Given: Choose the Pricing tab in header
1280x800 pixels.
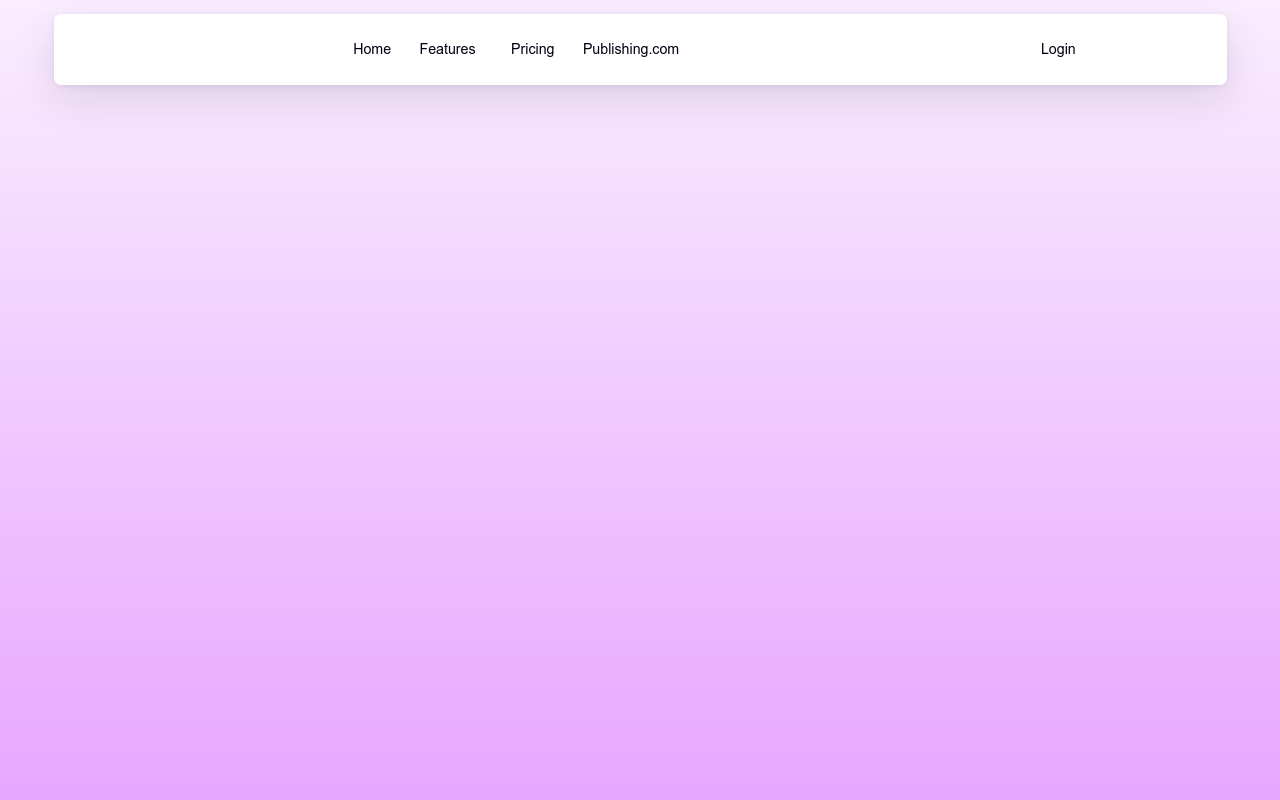Looking at the screenshot, I should click(532, 49).
